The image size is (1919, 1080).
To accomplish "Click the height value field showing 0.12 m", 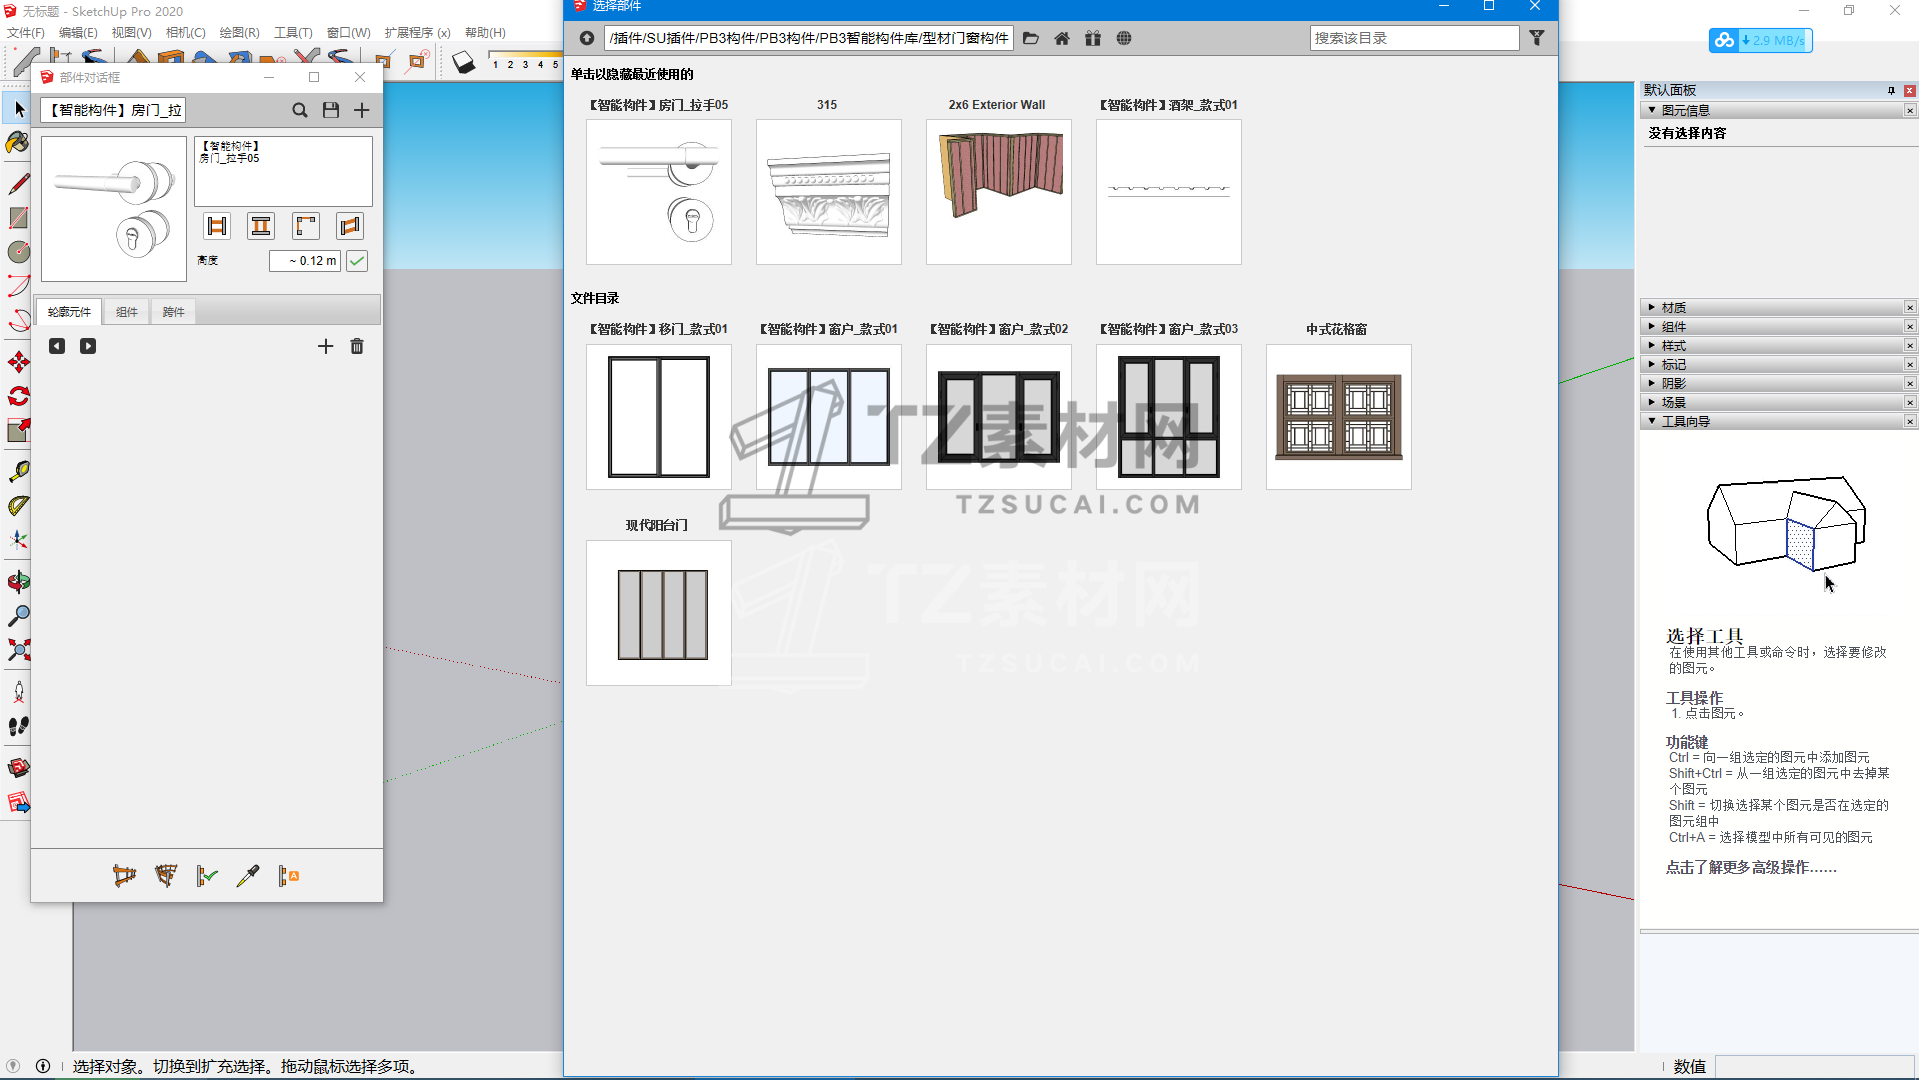I will (305, 261).
